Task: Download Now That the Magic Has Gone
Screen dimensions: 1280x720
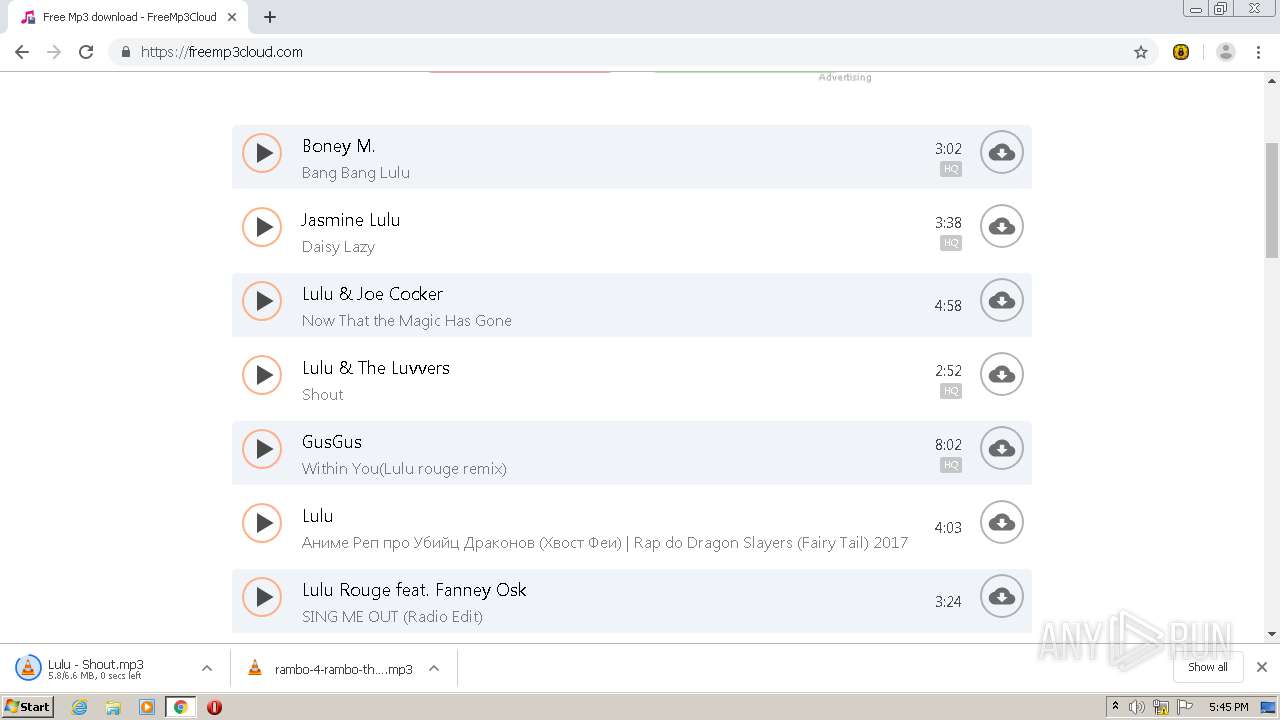Action: [x=1001, y=301]
